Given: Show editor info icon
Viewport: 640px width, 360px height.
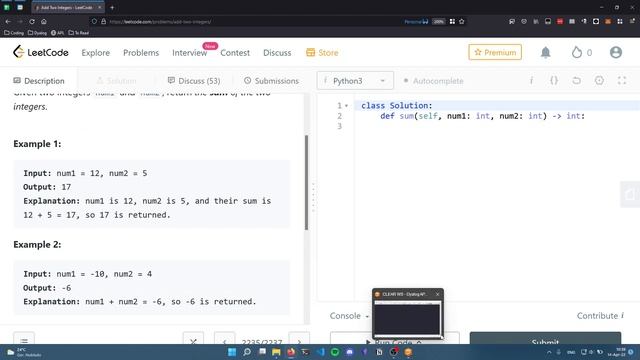Looking at the screenshot, I should 531,80.
